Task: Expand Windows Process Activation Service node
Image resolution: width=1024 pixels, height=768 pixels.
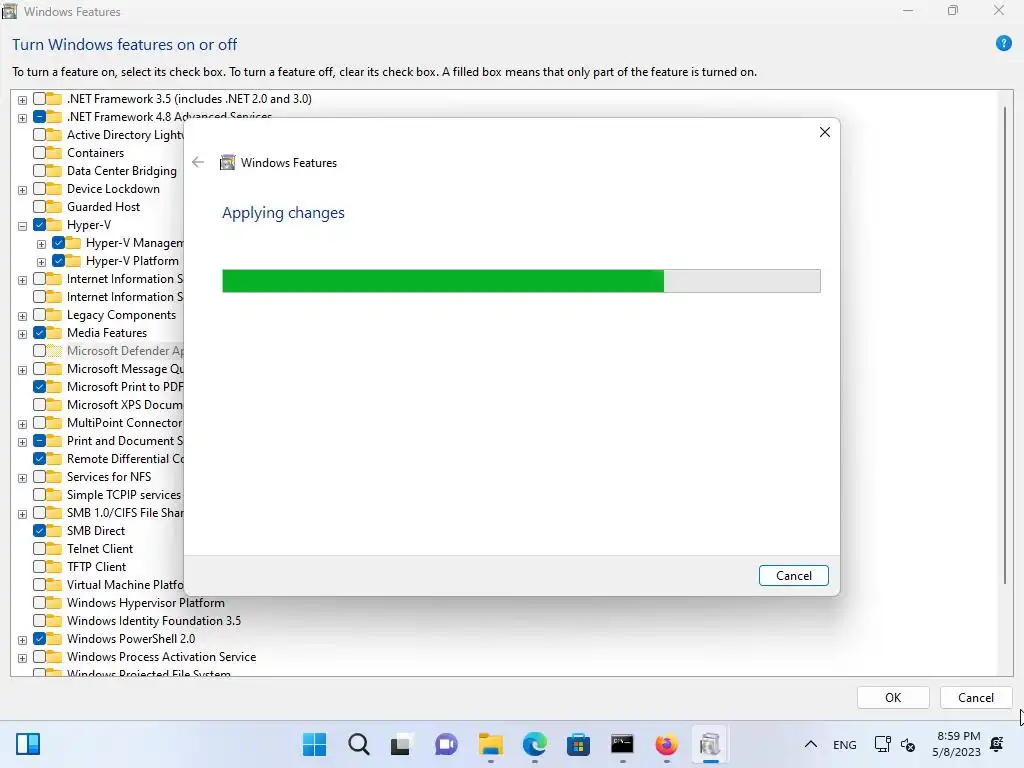Action: tap(22, 658)
